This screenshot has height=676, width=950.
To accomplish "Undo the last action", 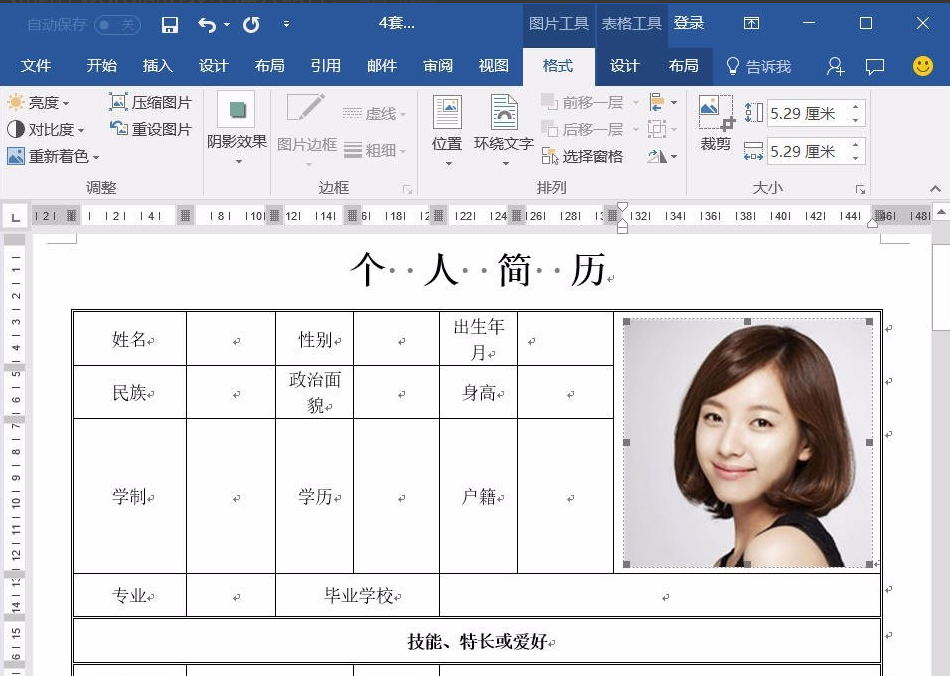I will [207, 25].
